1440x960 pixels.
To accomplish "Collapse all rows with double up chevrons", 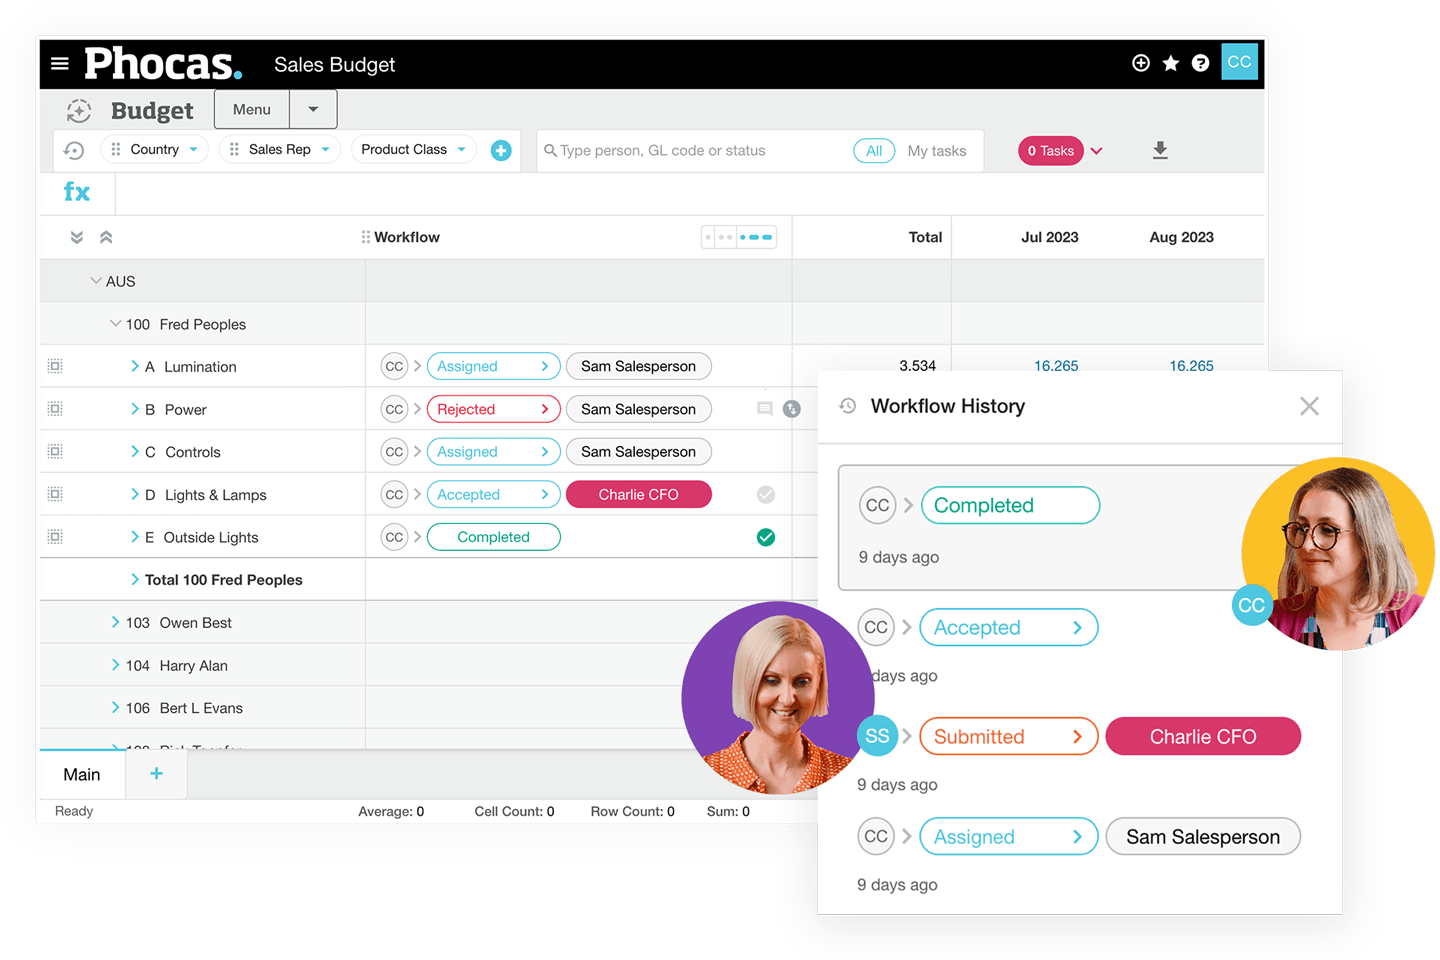I will pos(106,237).
